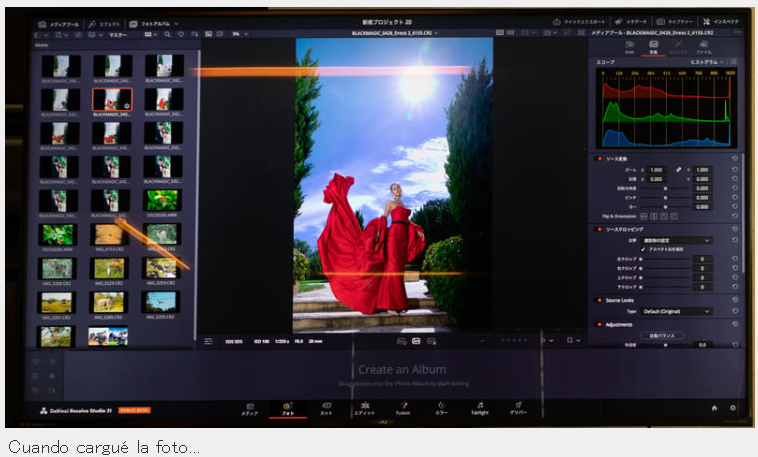Toggle the Adjustments section enable dot
This screenshot has height=457, width=758.
[x=599, y=324]
